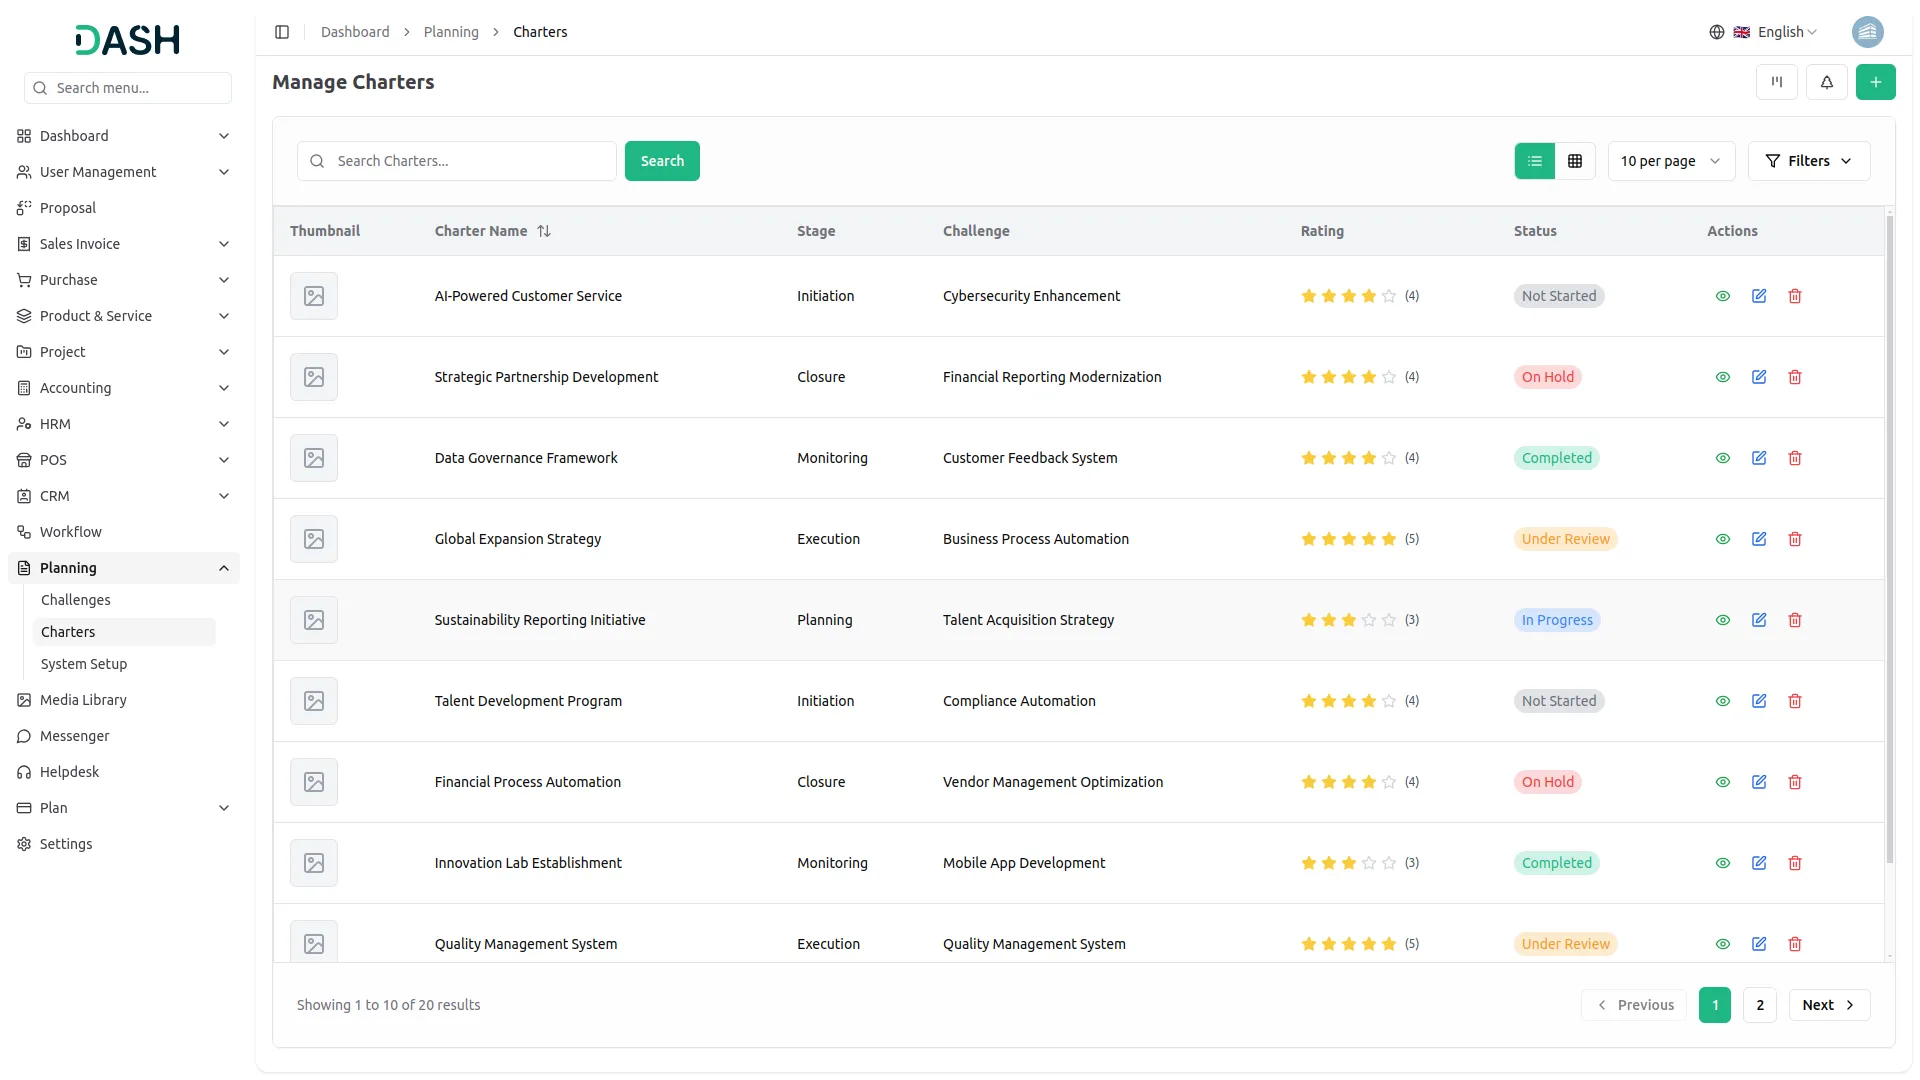
Task: Open the 10 per page dropdown
Action: 1670,161
